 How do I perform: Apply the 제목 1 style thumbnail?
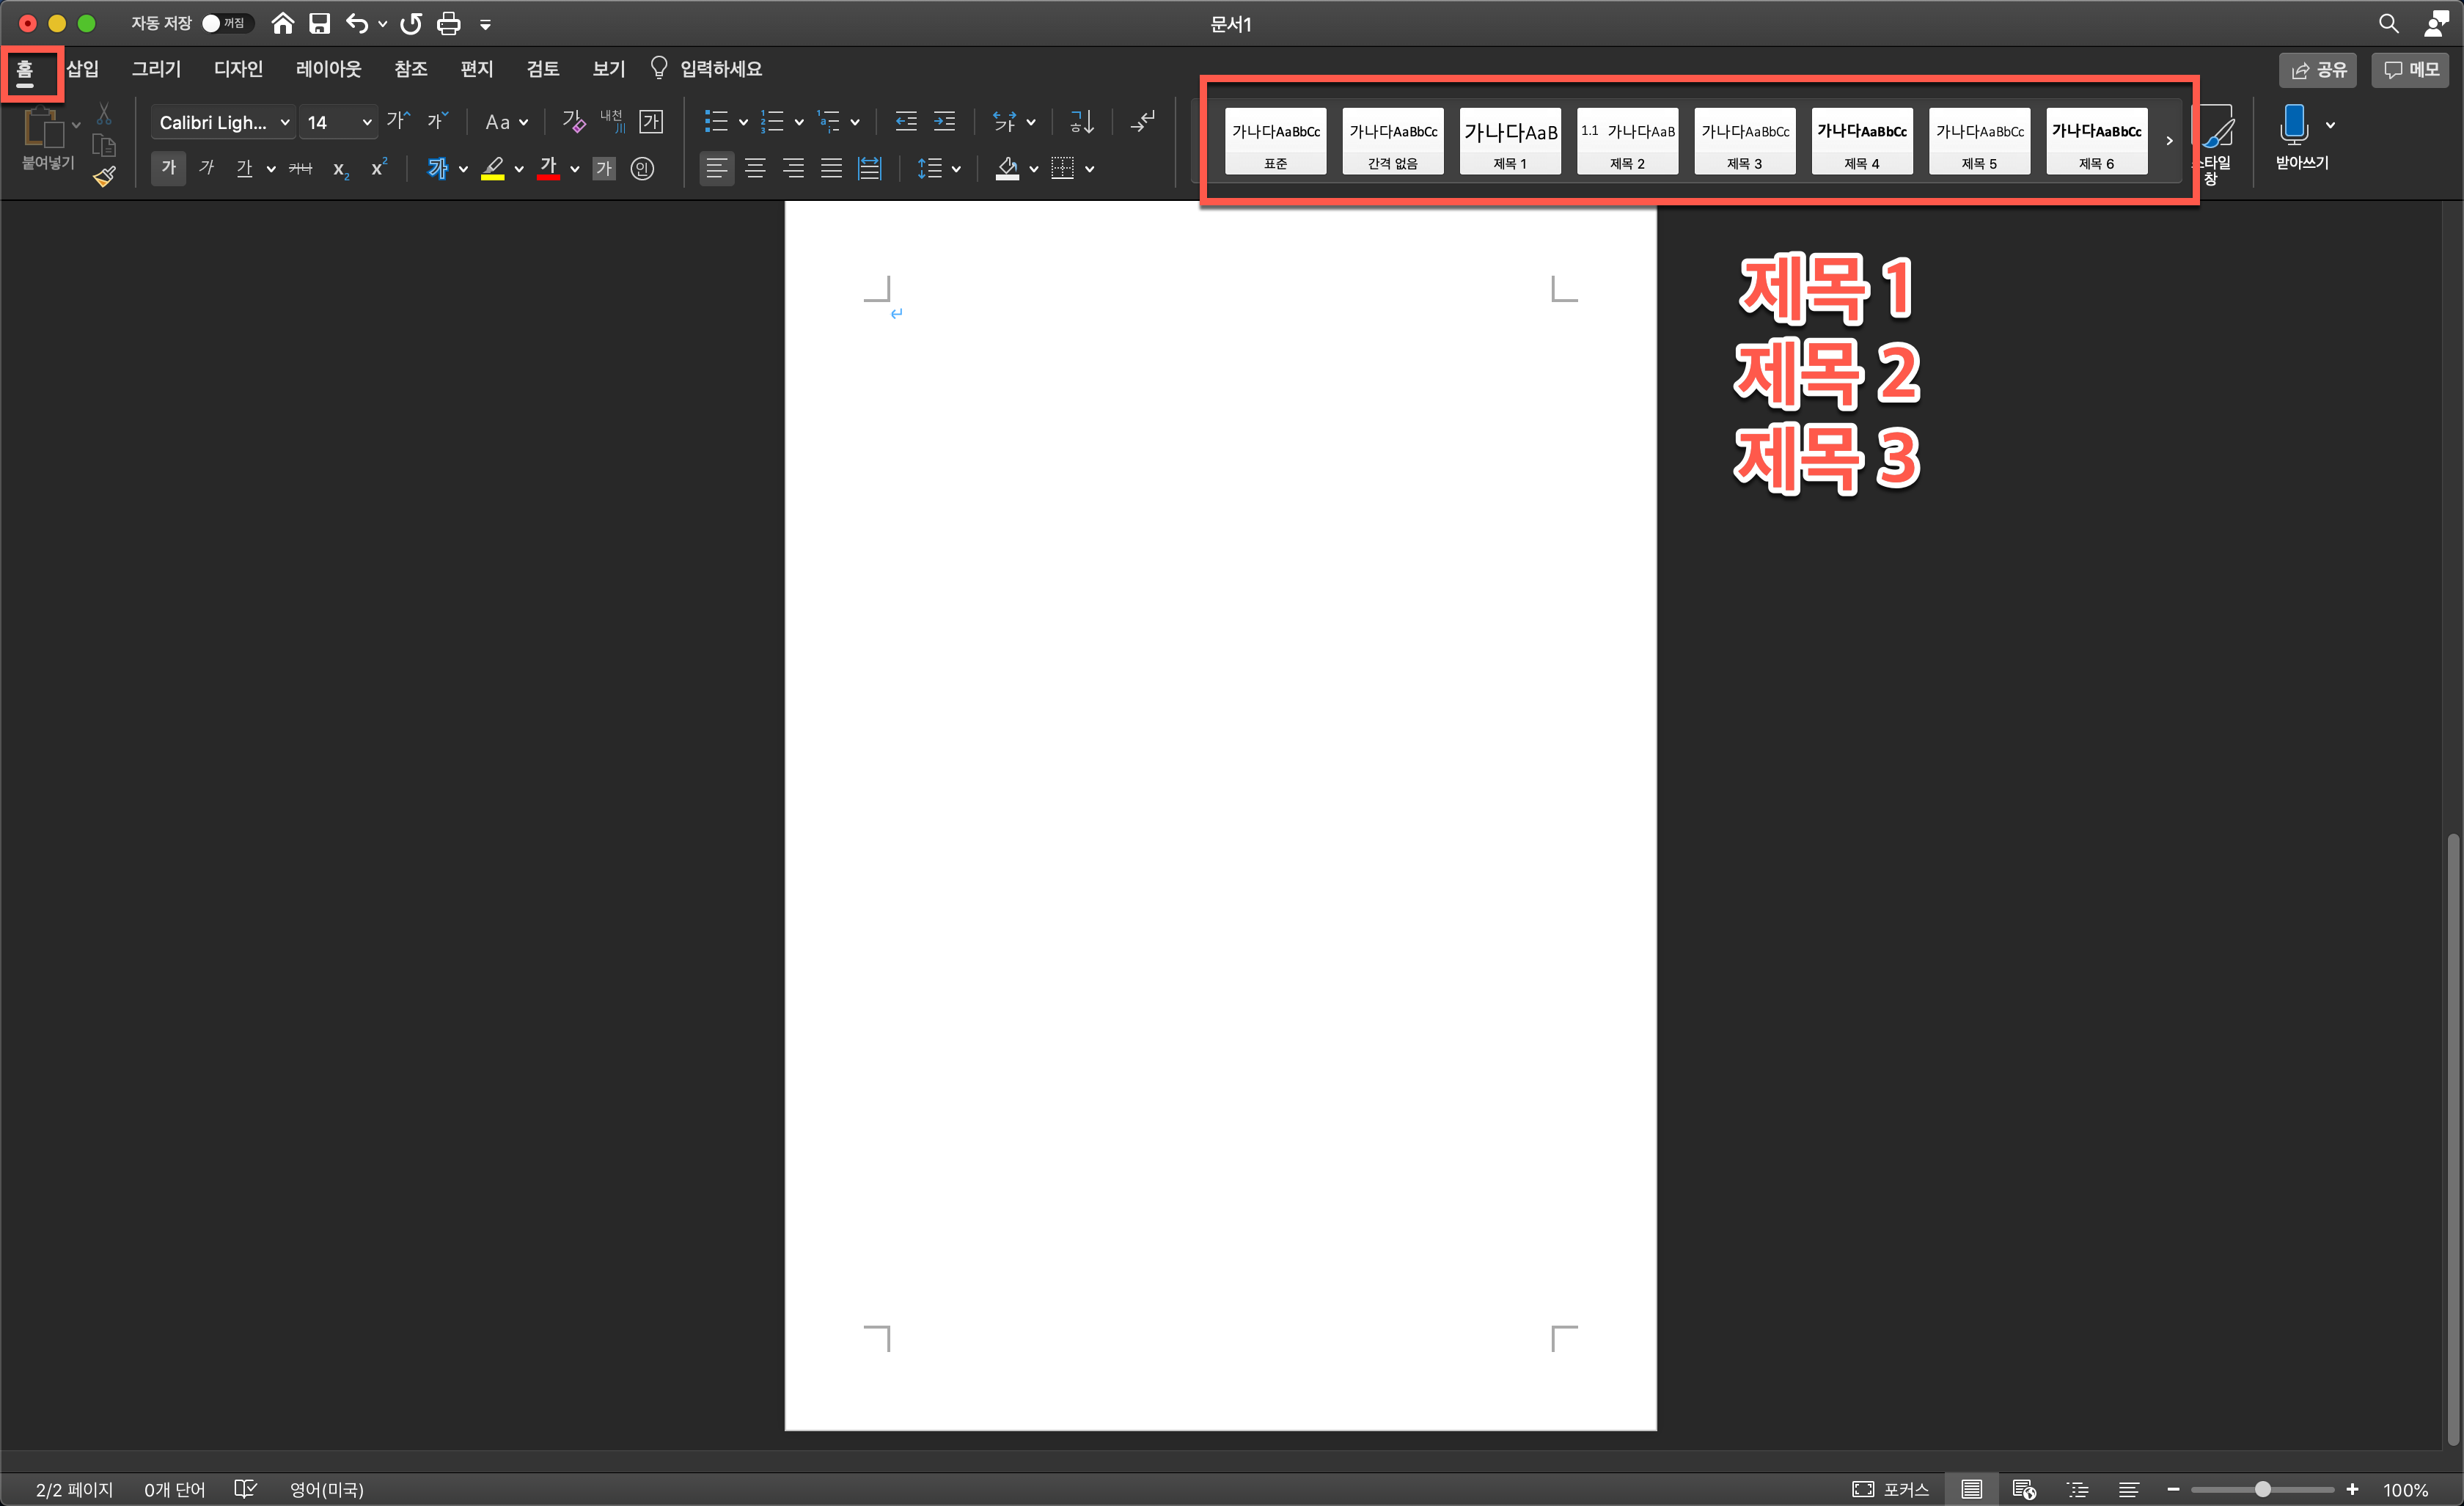coord(1510,141)
